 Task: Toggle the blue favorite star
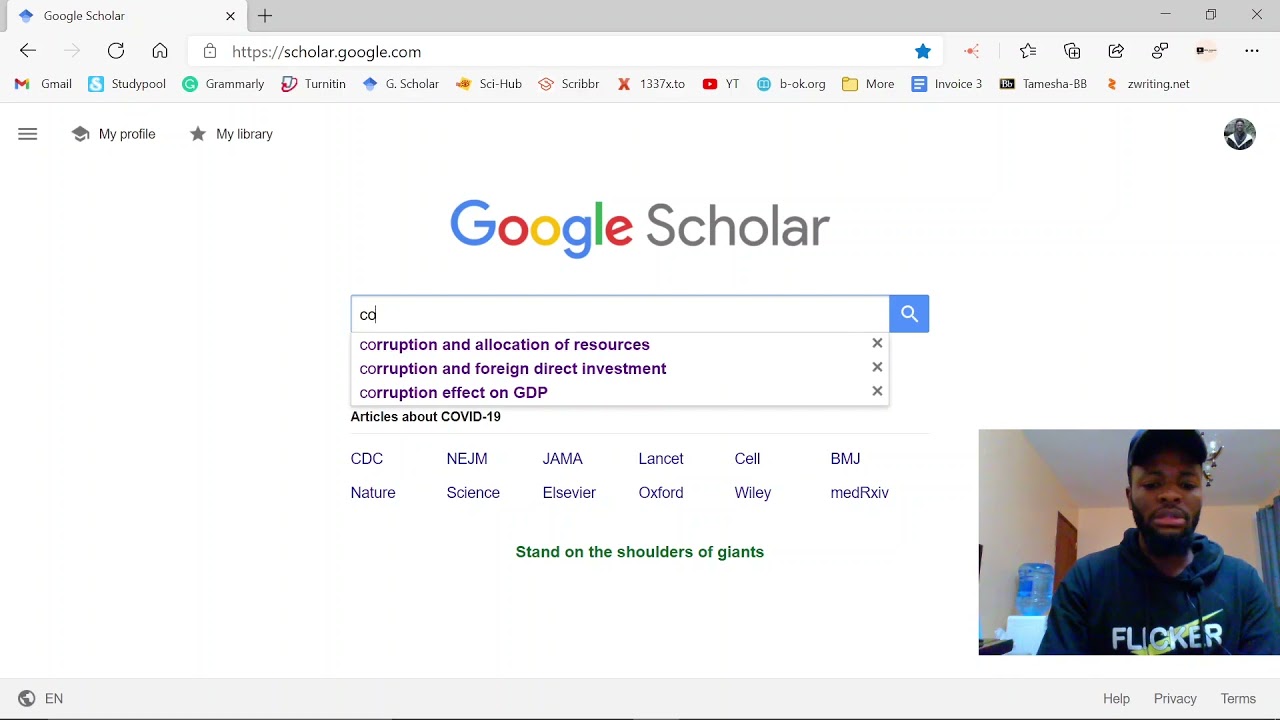pyautogui.click(x=923, y=51)
